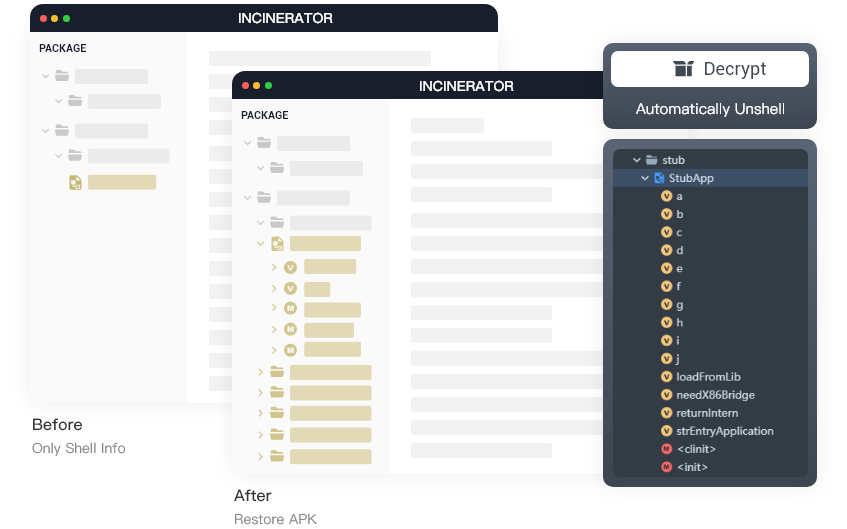Click variable icon beside needX86Bridge
847x529 pixels.
(x=667, y=395)
